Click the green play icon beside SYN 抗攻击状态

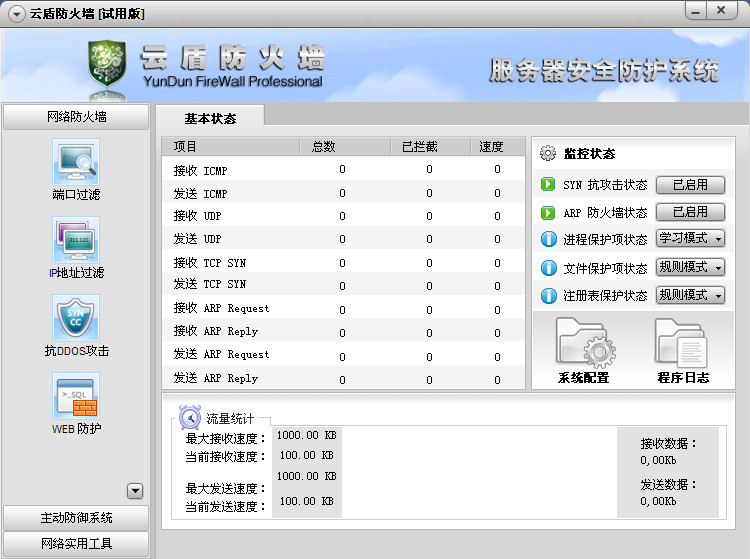[548, 184]
